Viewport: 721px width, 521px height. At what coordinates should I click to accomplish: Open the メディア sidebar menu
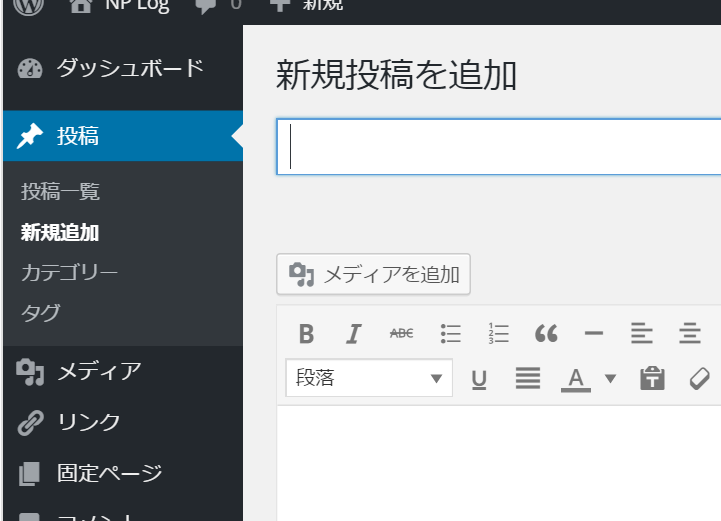click(123, 372)
